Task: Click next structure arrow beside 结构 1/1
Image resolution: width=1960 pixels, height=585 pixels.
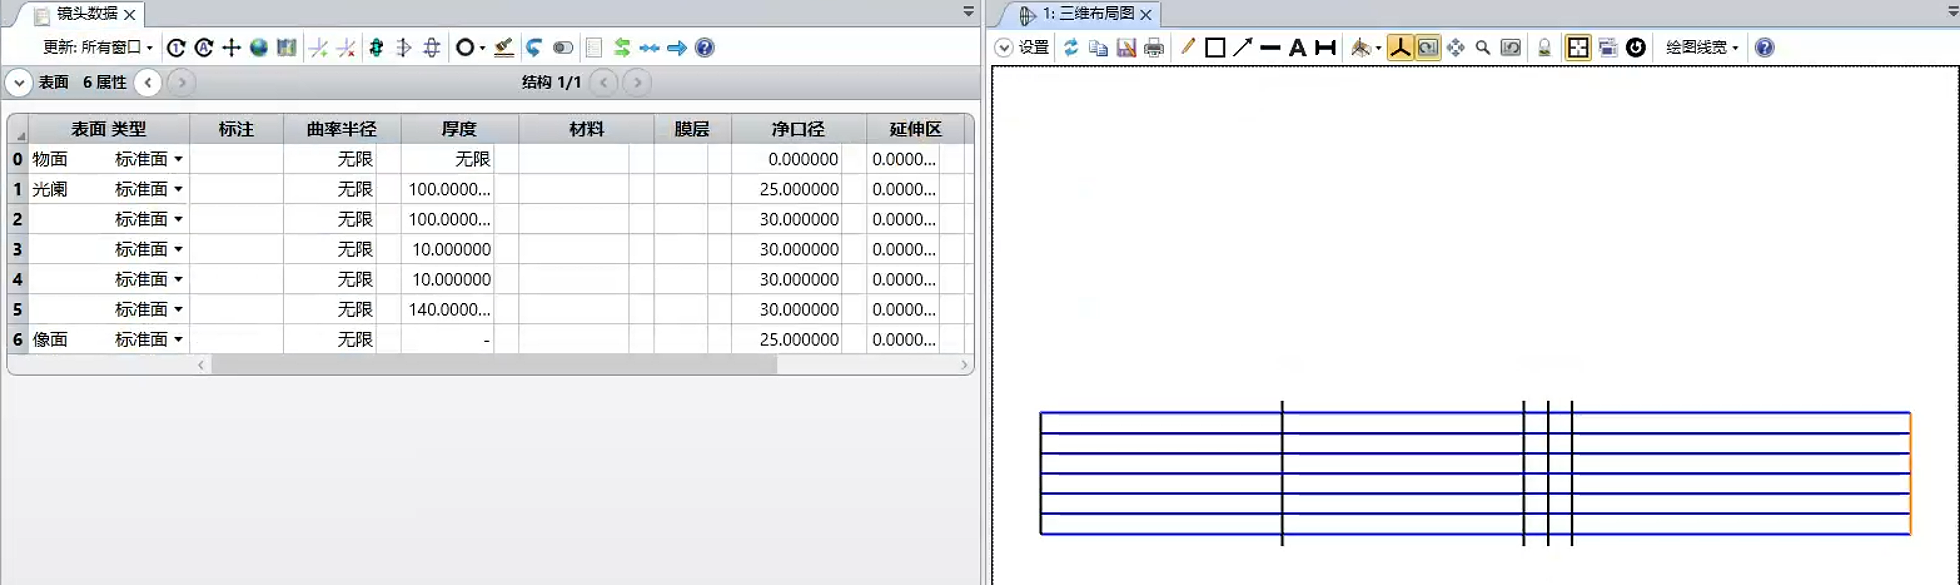Action: click(x=637, y=83)
